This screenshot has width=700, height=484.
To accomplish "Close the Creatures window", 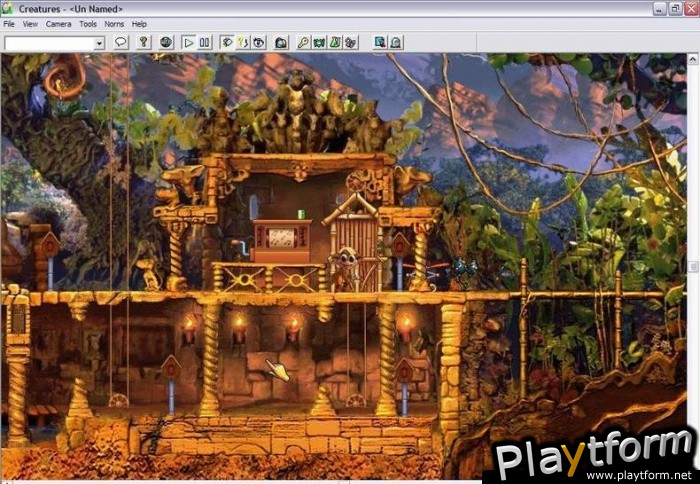I will 691,8.
